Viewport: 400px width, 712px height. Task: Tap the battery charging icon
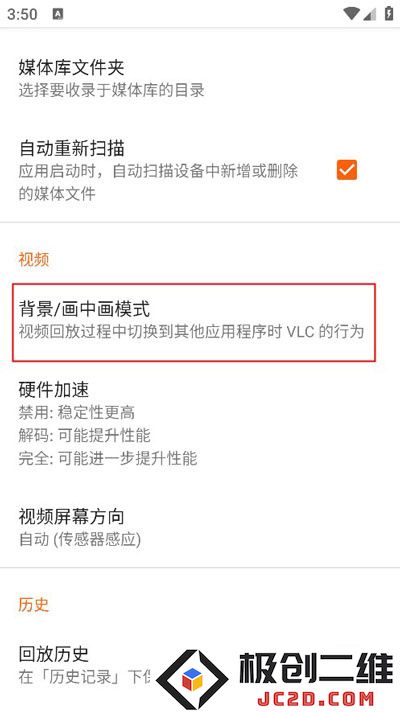[x=389, y=14]
